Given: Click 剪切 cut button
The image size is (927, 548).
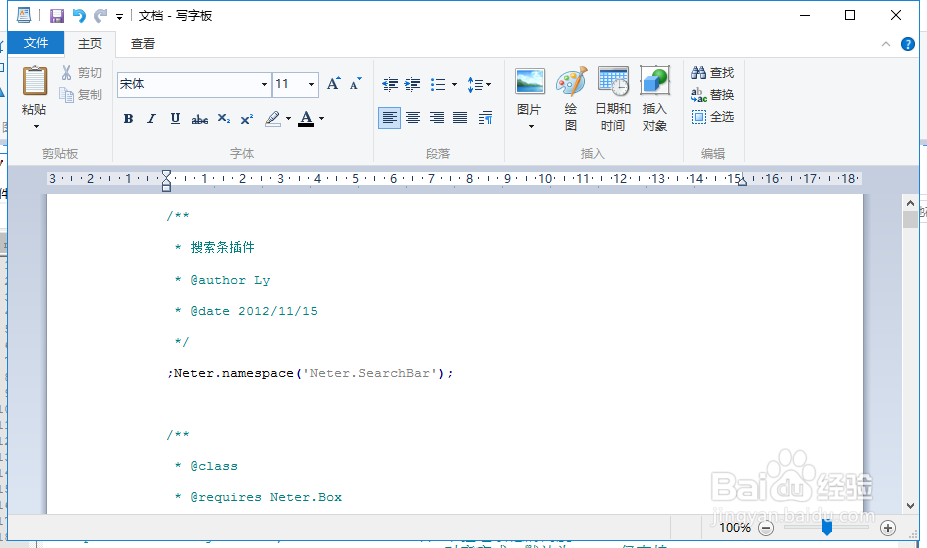Looking at the screenshot, I should [x=82, y=73].
